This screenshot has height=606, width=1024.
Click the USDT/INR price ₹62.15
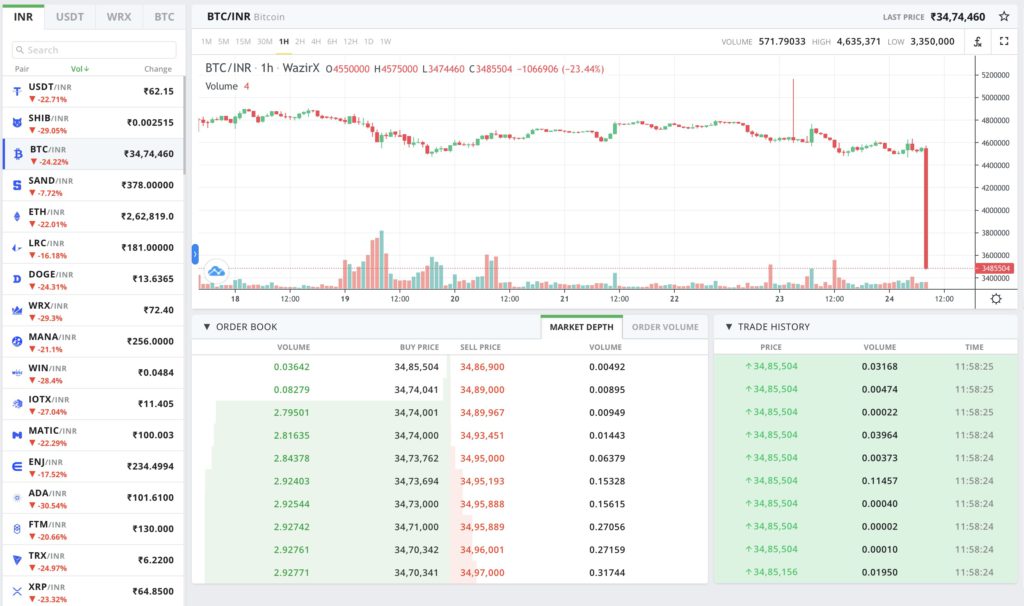coord(159,91)
